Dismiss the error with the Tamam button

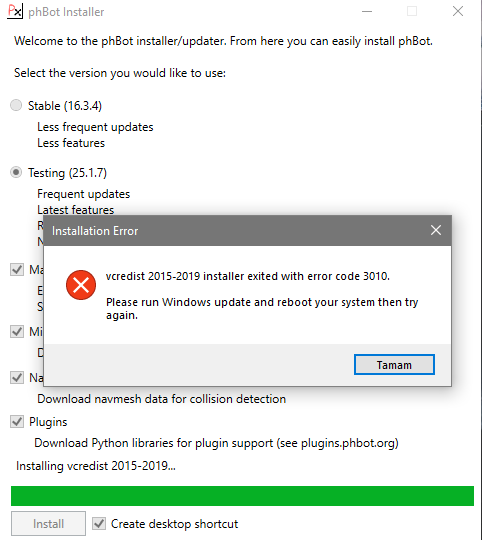pyautogui.click(x=394, y=364)
